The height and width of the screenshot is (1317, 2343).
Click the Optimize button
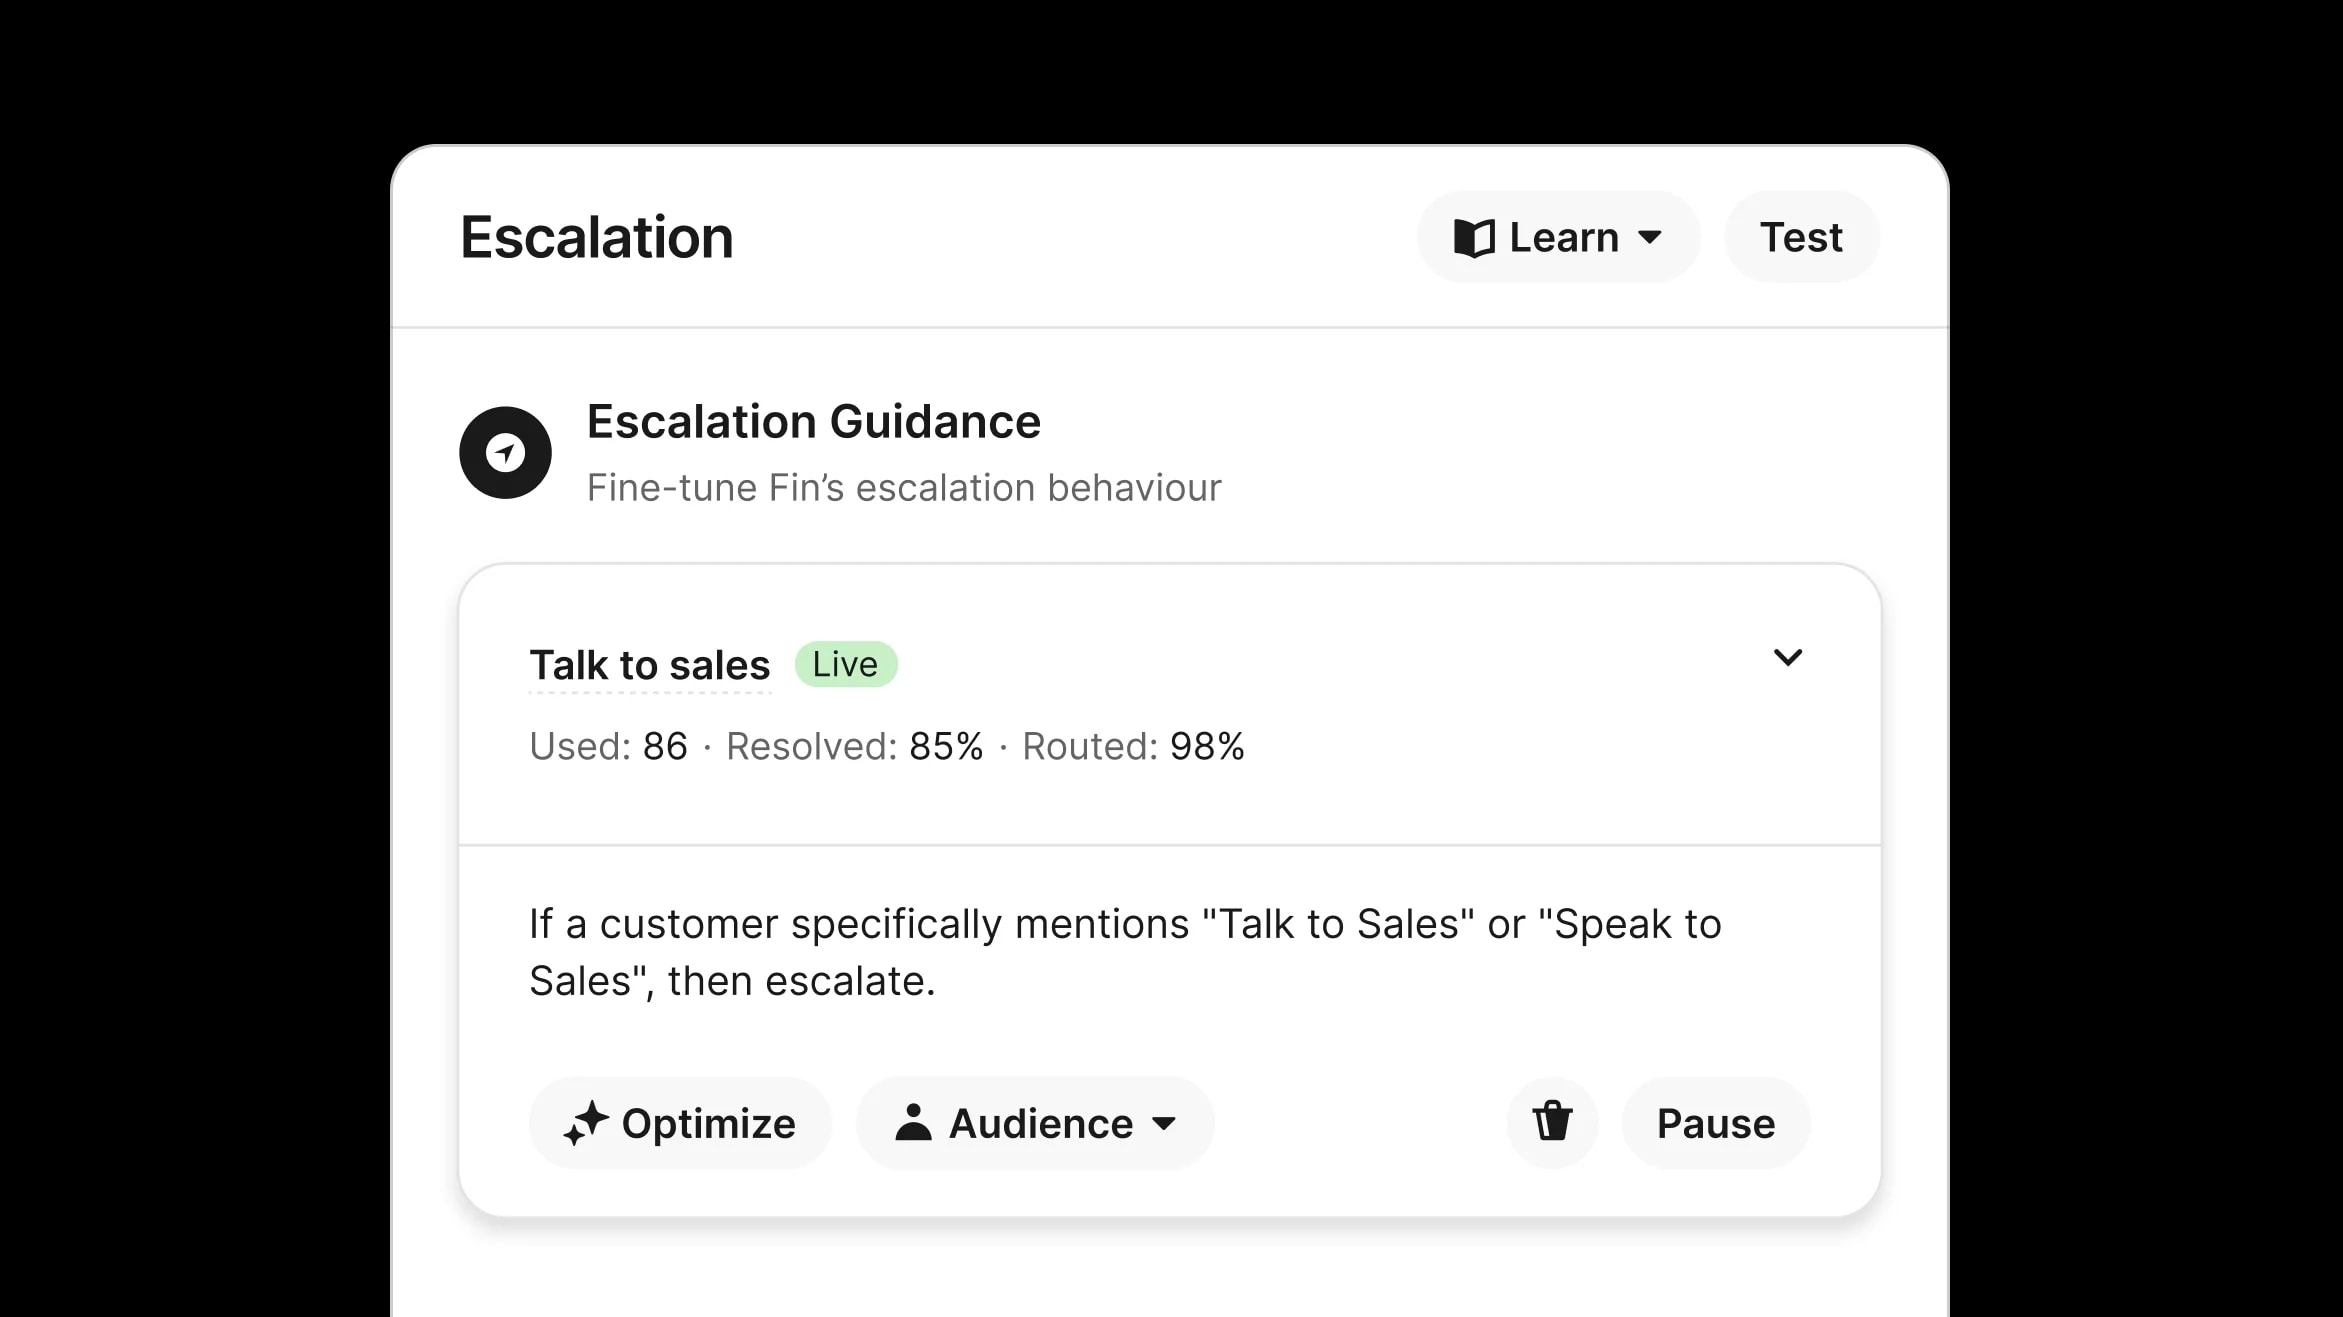pos(679,1122)
